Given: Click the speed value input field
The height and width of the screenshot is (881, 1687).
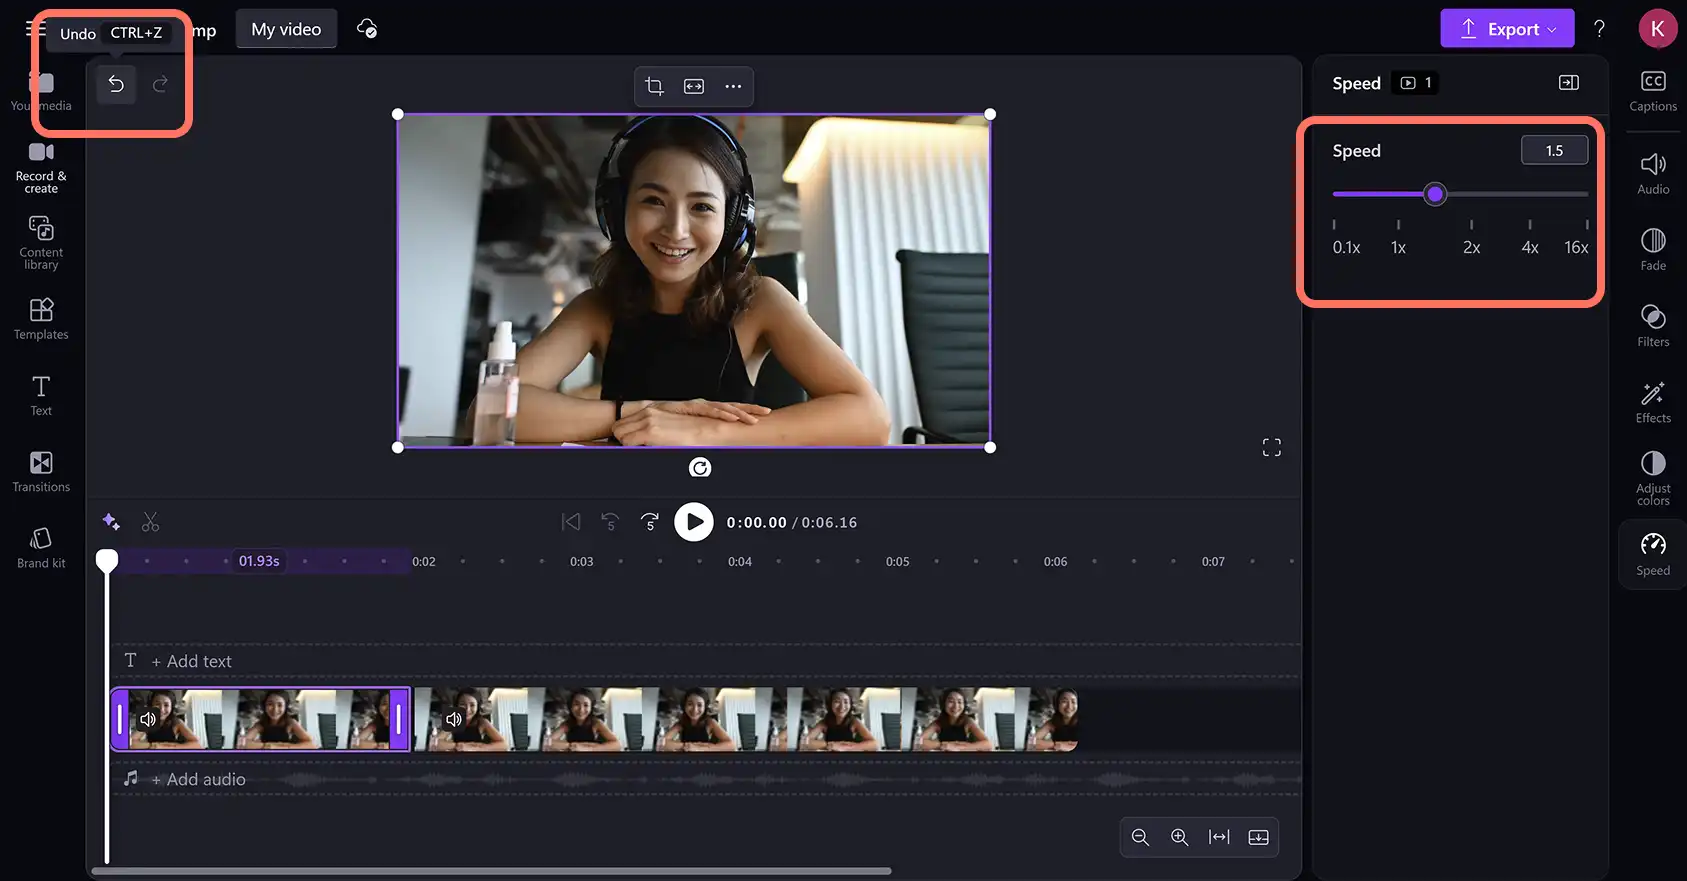Looking at the screenshot, I should (x=1554, y=150).
